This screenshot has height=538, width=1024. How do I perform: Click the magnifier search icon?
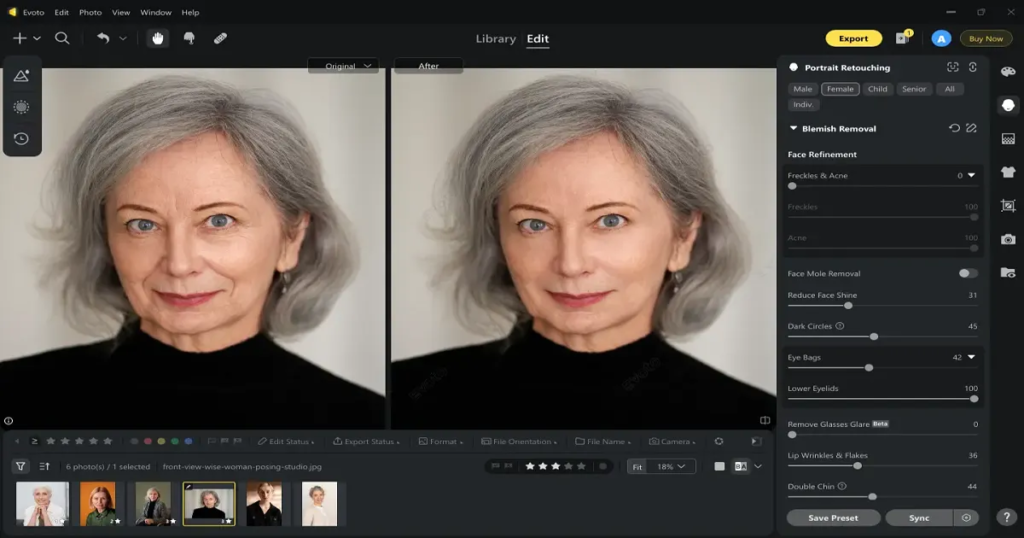(62, 38)
